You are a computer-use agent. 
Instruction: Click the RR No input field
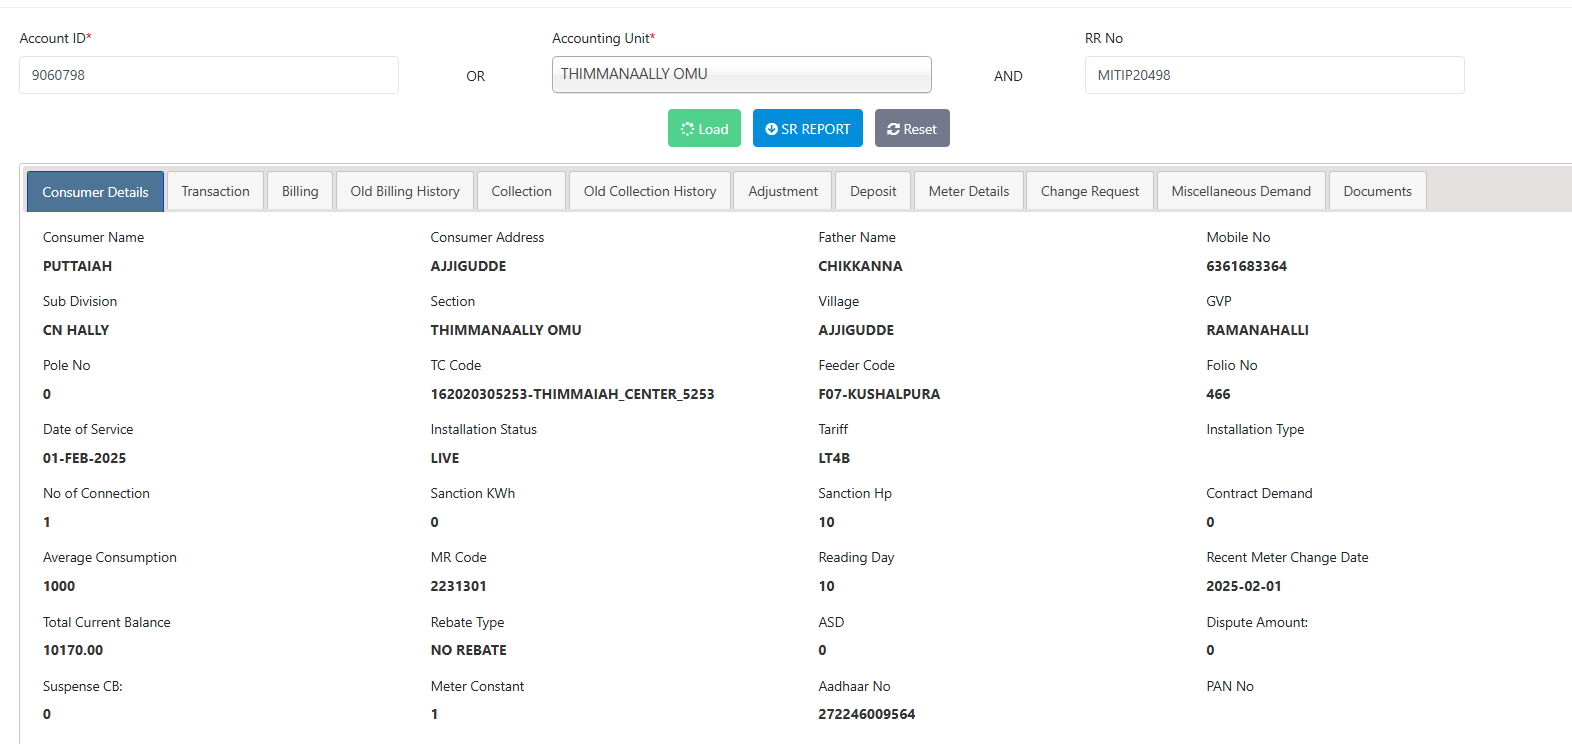1273,75
